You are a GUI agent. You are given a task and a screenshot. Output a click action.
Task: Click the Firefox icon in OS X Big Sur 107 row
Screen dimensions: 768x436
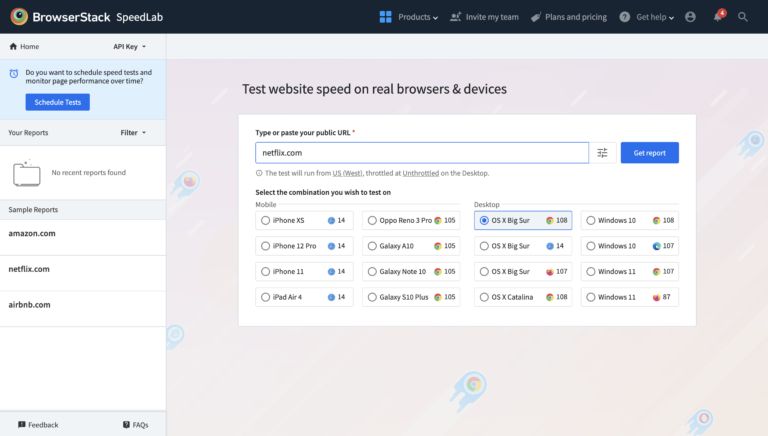tap(550, 271)
